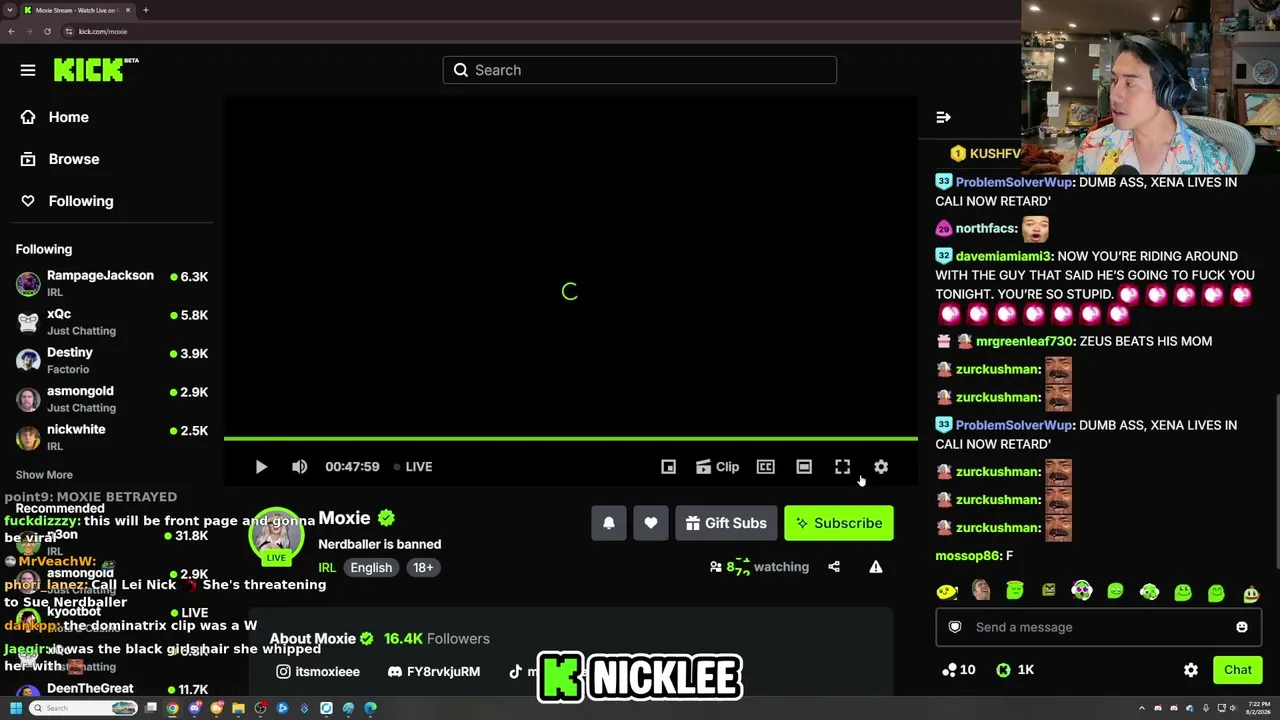Open picture-in-picture mode
This screenshot has height=720, width=1280.
click(x=669, y=467)
